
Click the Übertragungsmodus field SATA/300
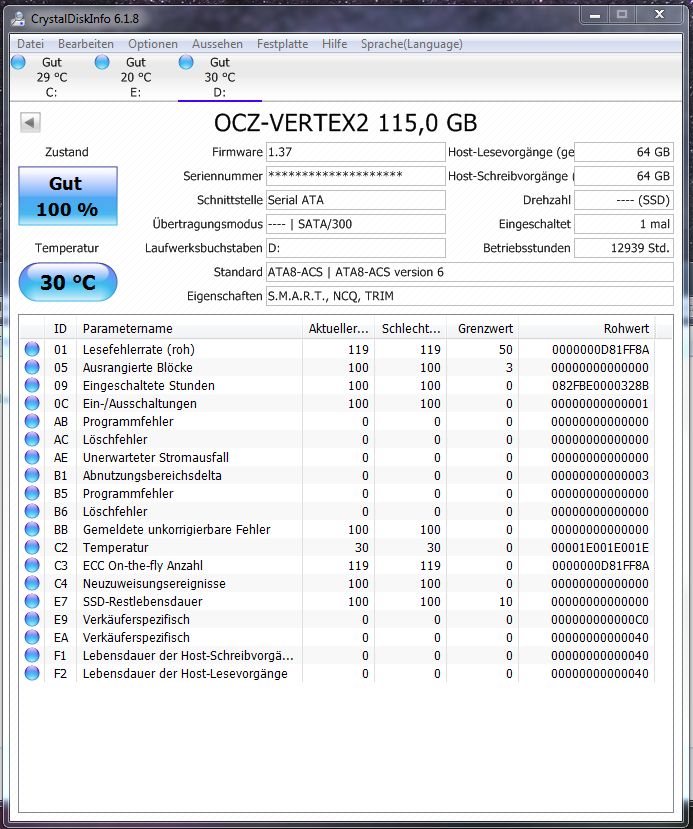click(x=355, y=224)
